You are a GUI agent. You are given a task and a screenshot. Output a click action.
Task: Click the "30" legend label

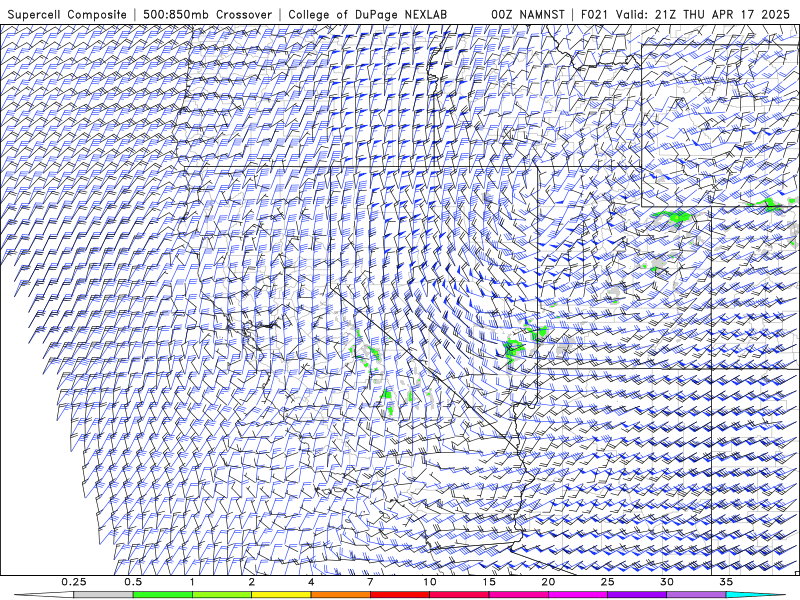pyautogui.click(x=667, y=582)
